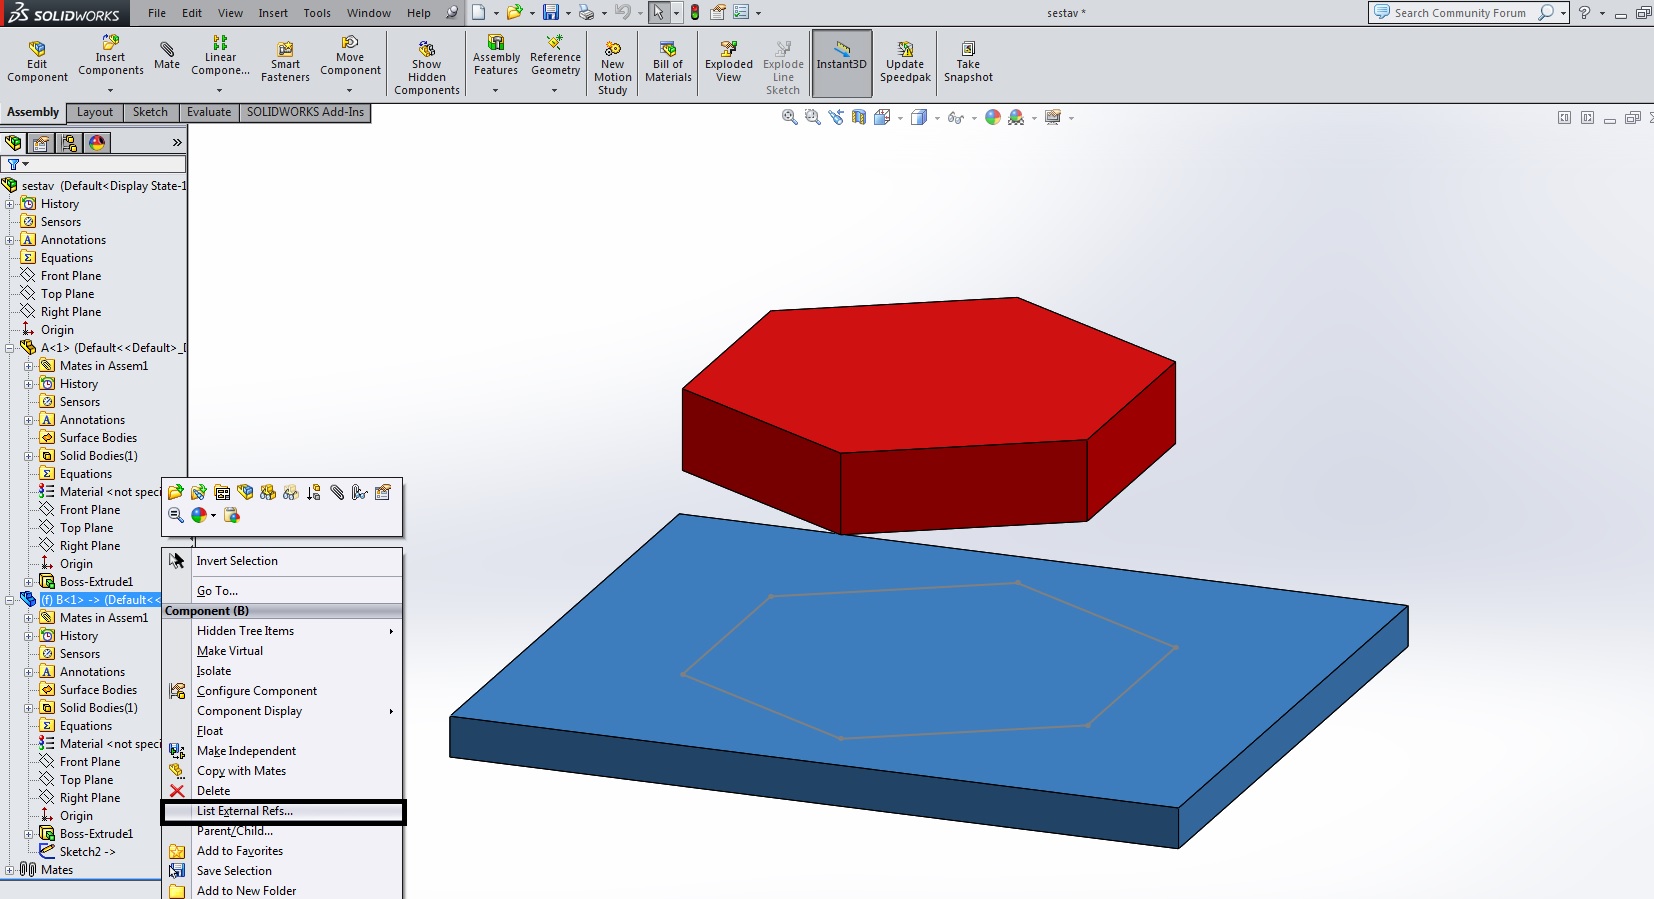Image resolution: width=1654 pixels, height=899 pixels.
Task: Click the Update Speedpak icon
Action: click(905, 62)
